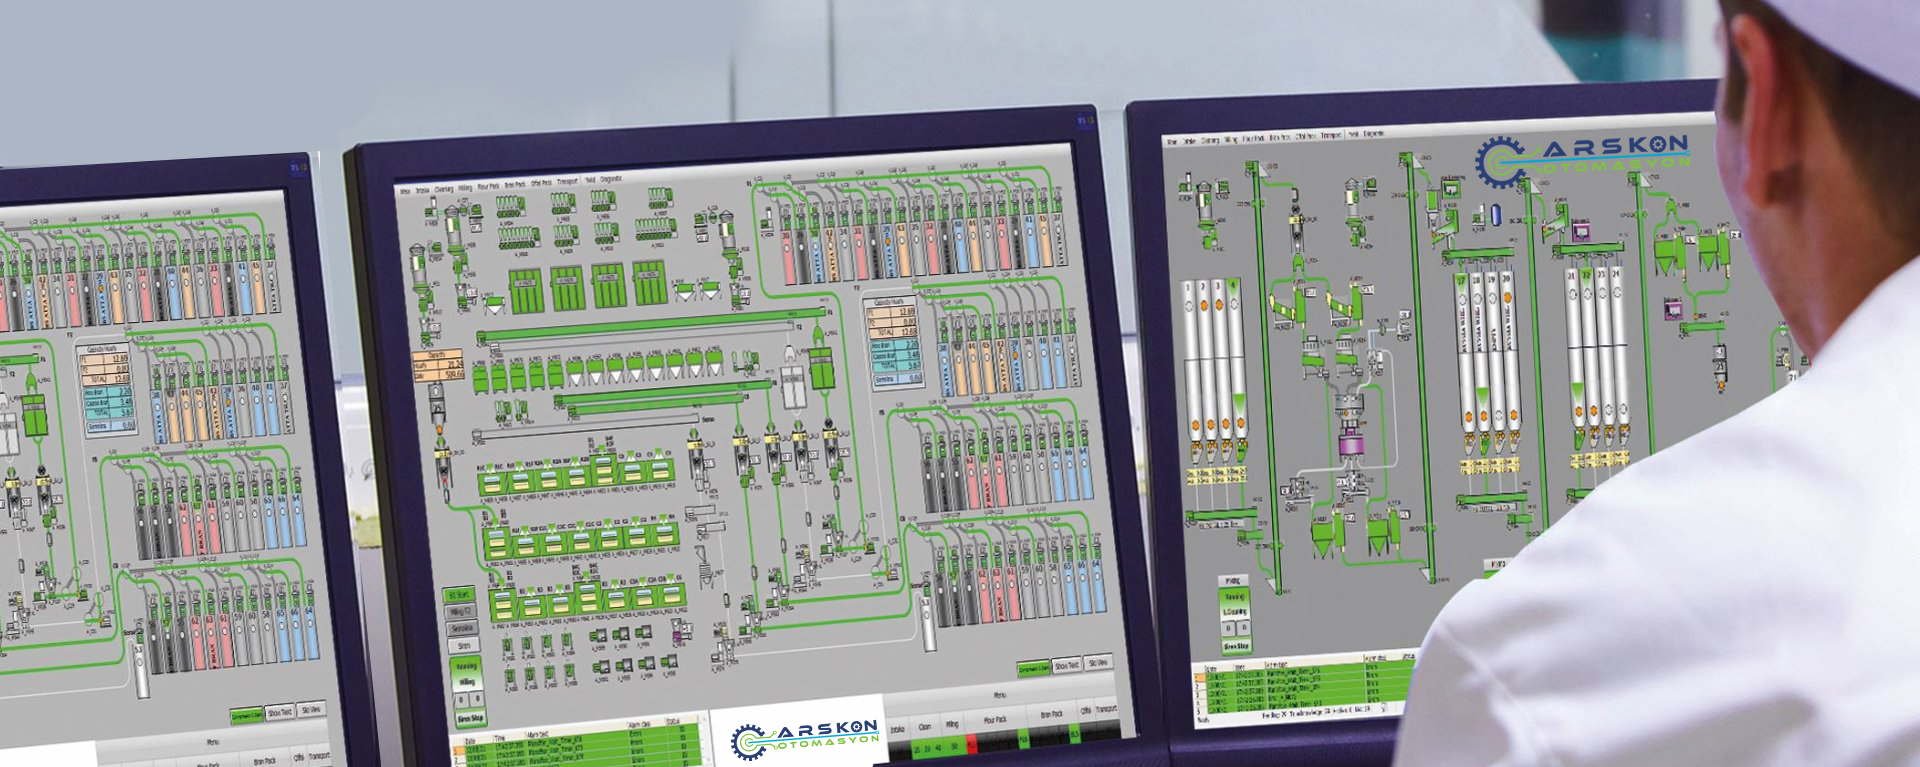Image resolution: width=1920 pixels, height=767 pixels.
Task: Click B1 Start button on middle monitor
Action: pos(459,594)
